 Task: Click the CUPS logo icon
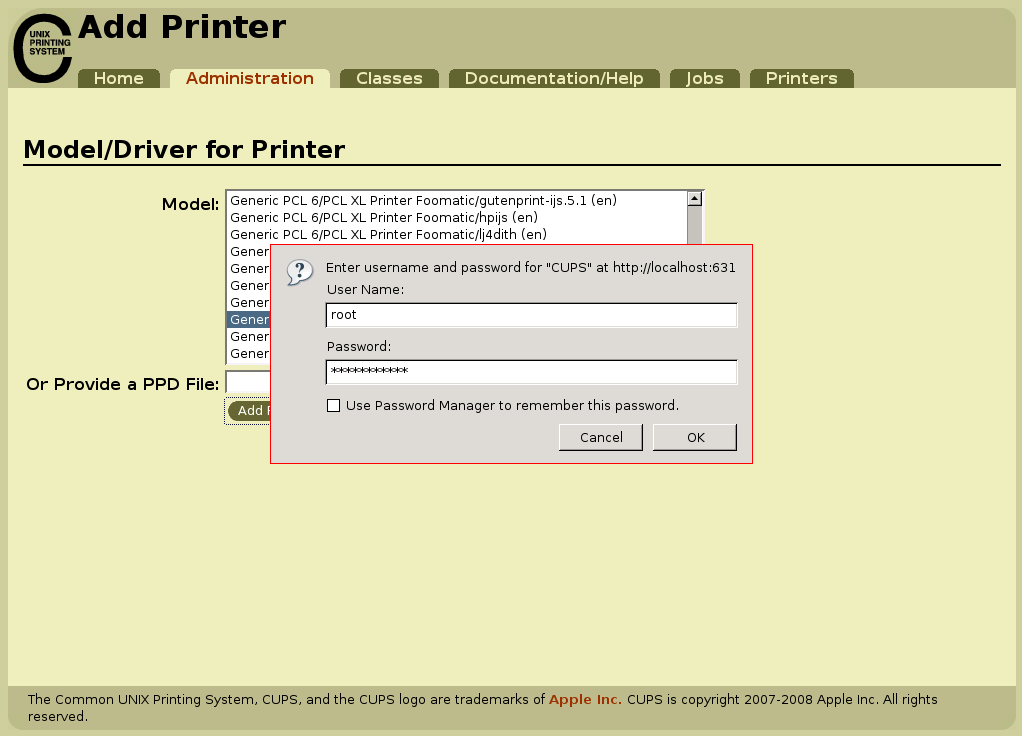41,47
